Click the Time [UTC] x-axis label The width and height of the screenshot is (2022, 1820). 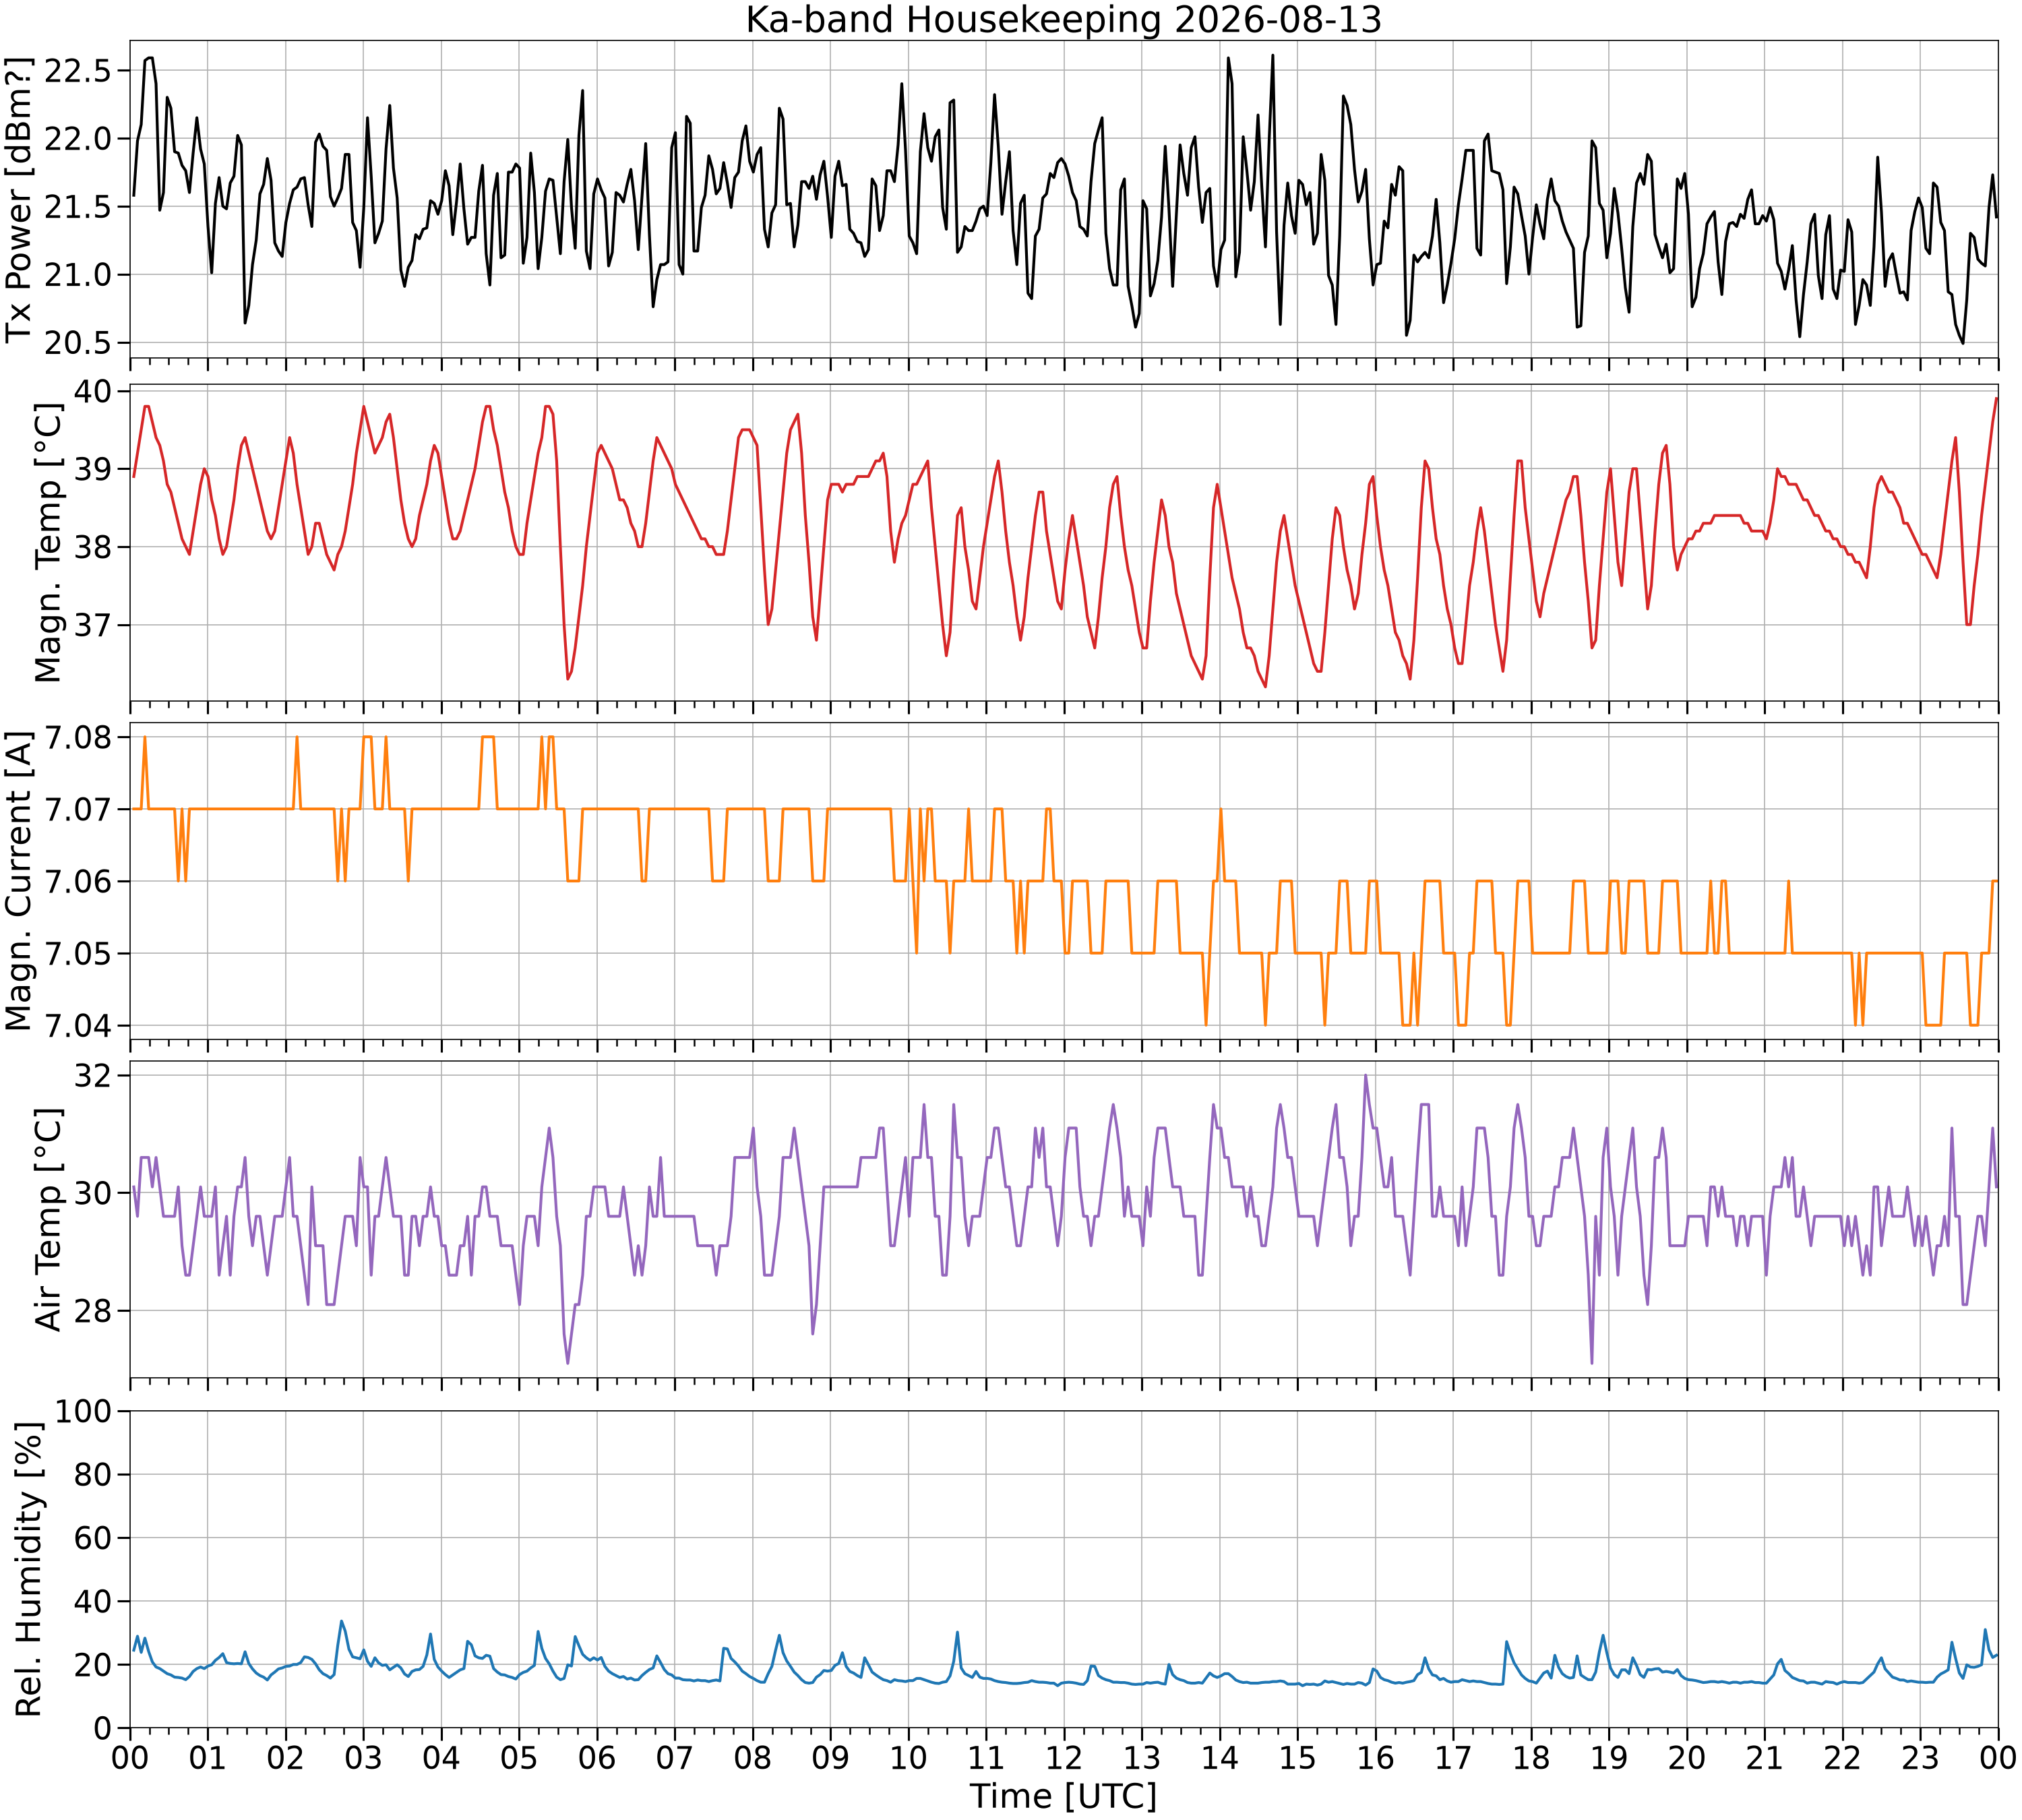tap(1064, 1796)
